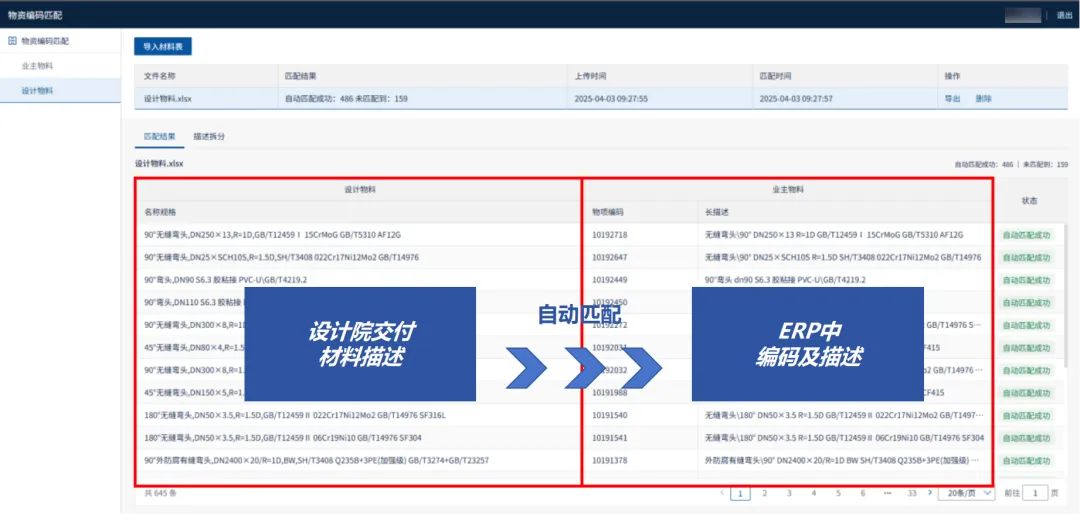This screenshot has width=1080, height=514.
Task: Select the 设计物料.xlsx file row
Action: (x=601, y=99)
